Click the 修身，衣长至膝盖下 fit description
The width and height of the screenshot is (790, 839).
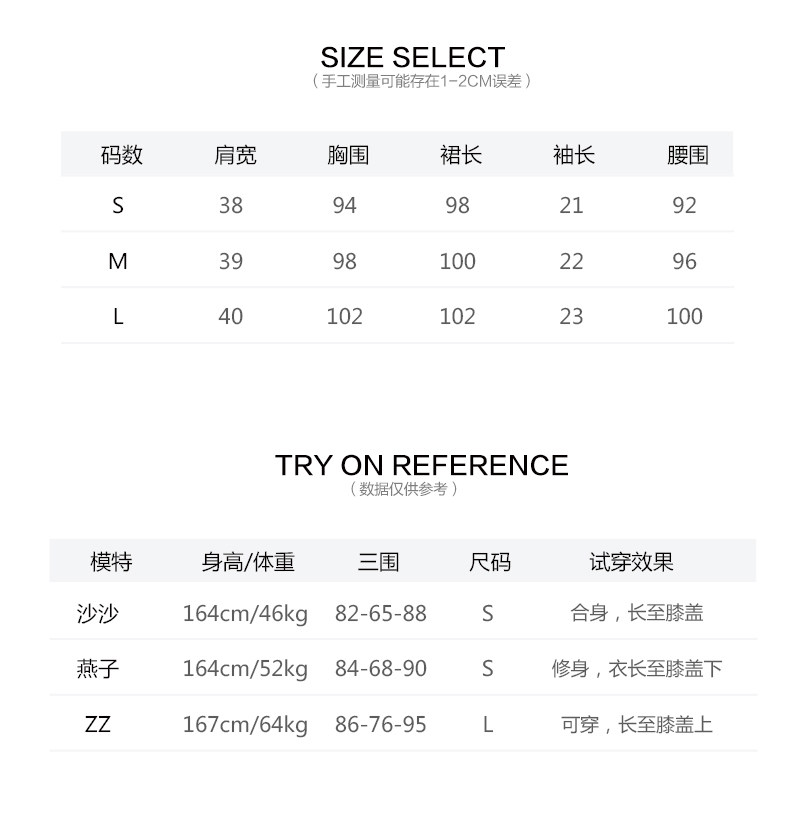[637, 668]
